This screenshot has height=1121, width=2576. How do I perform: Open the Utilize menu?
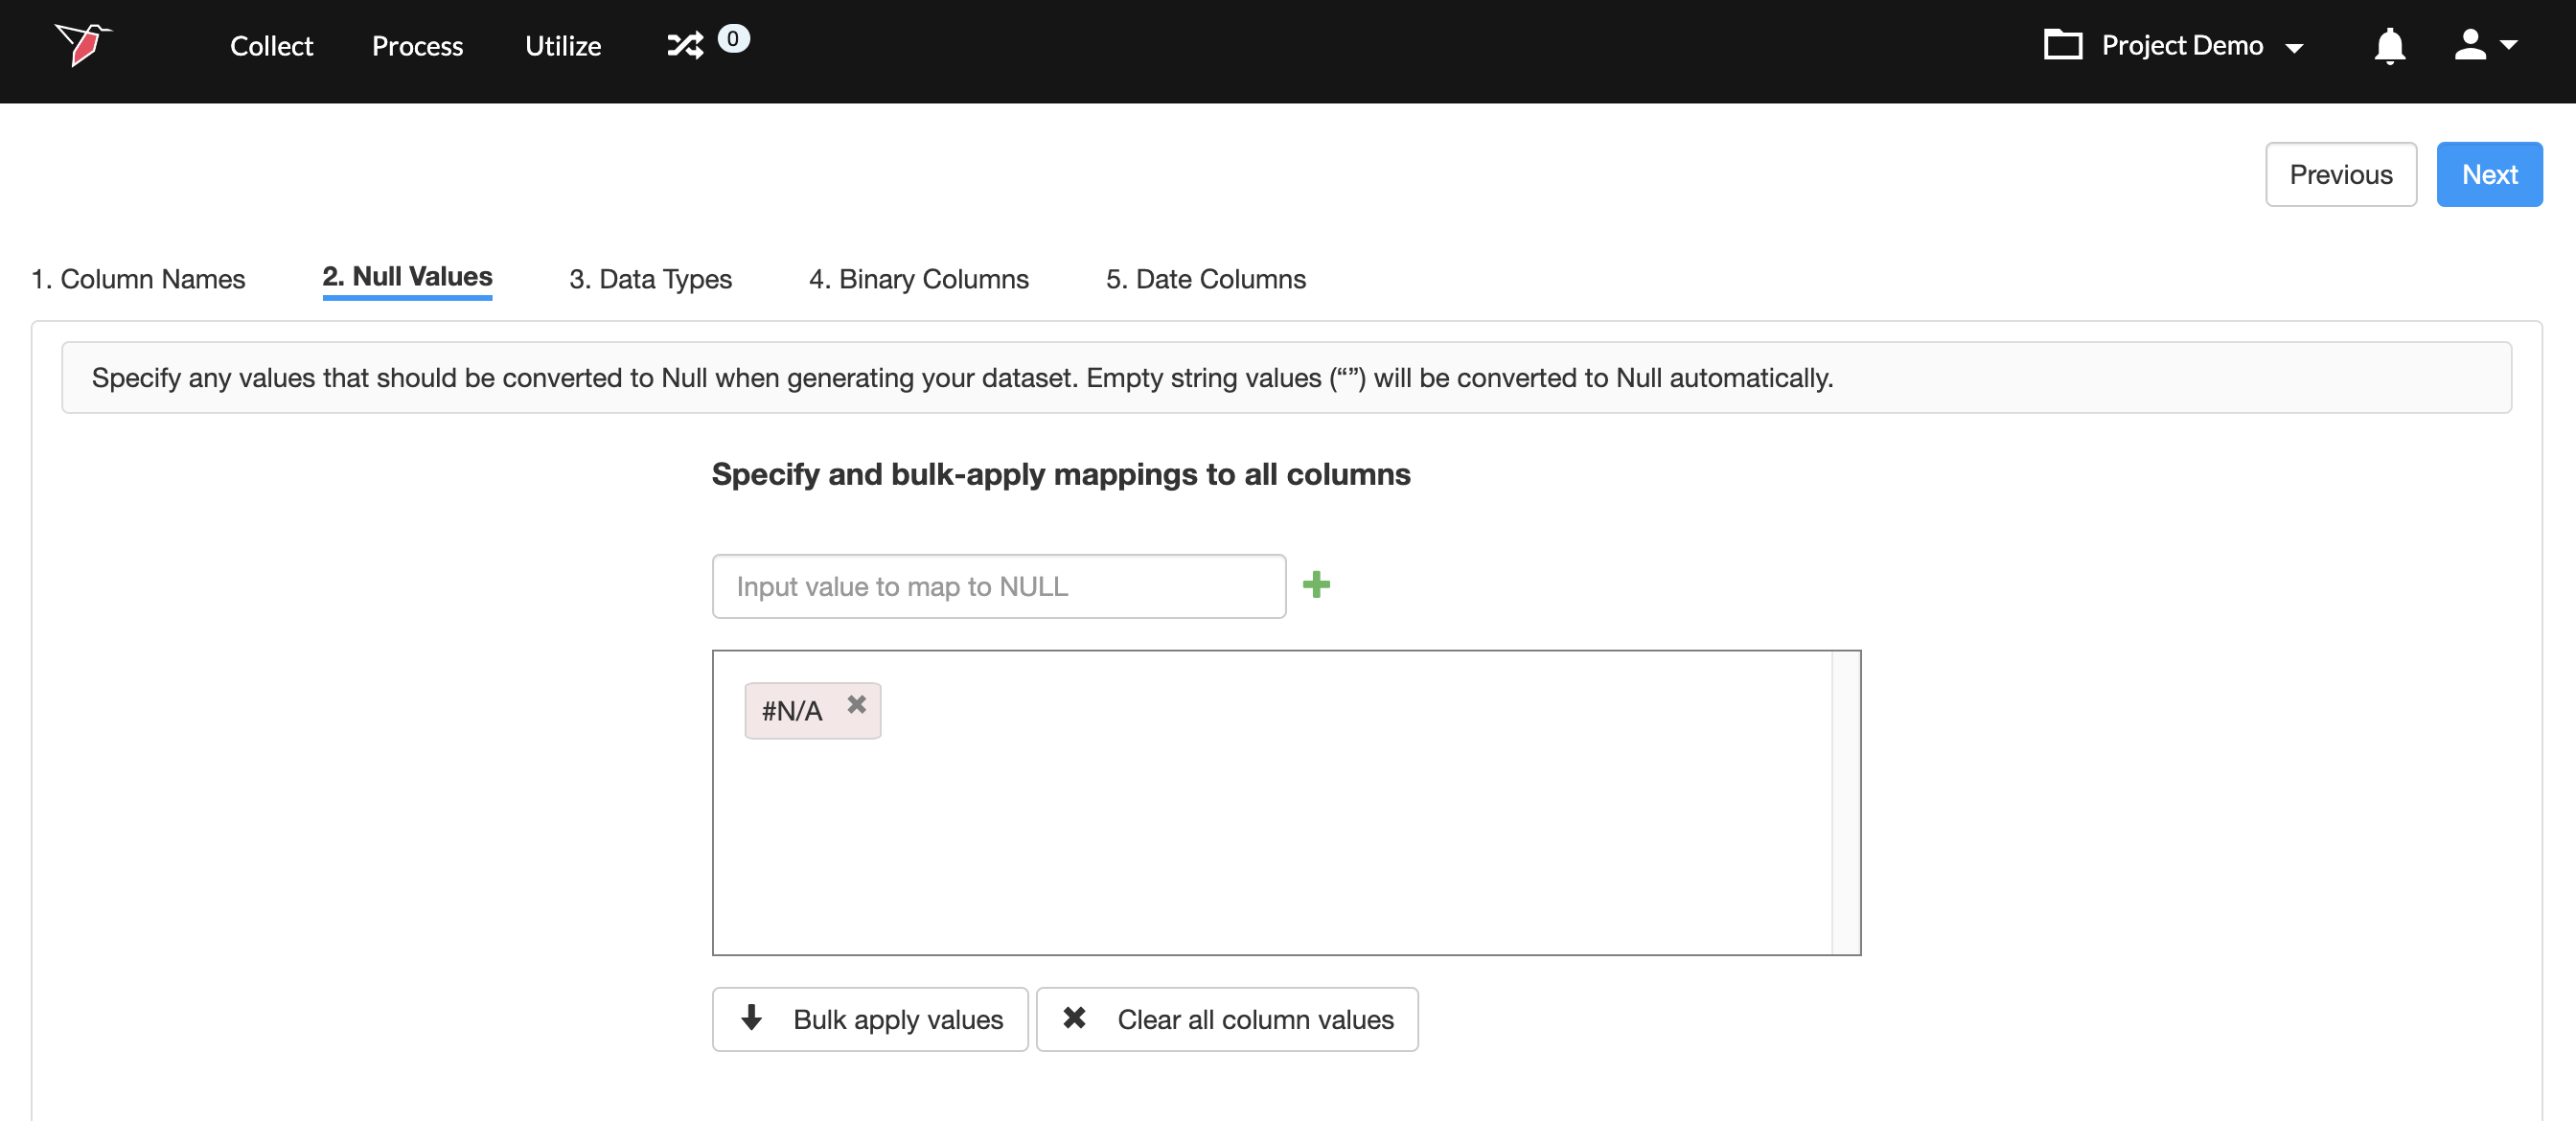(x=563, y=46)
